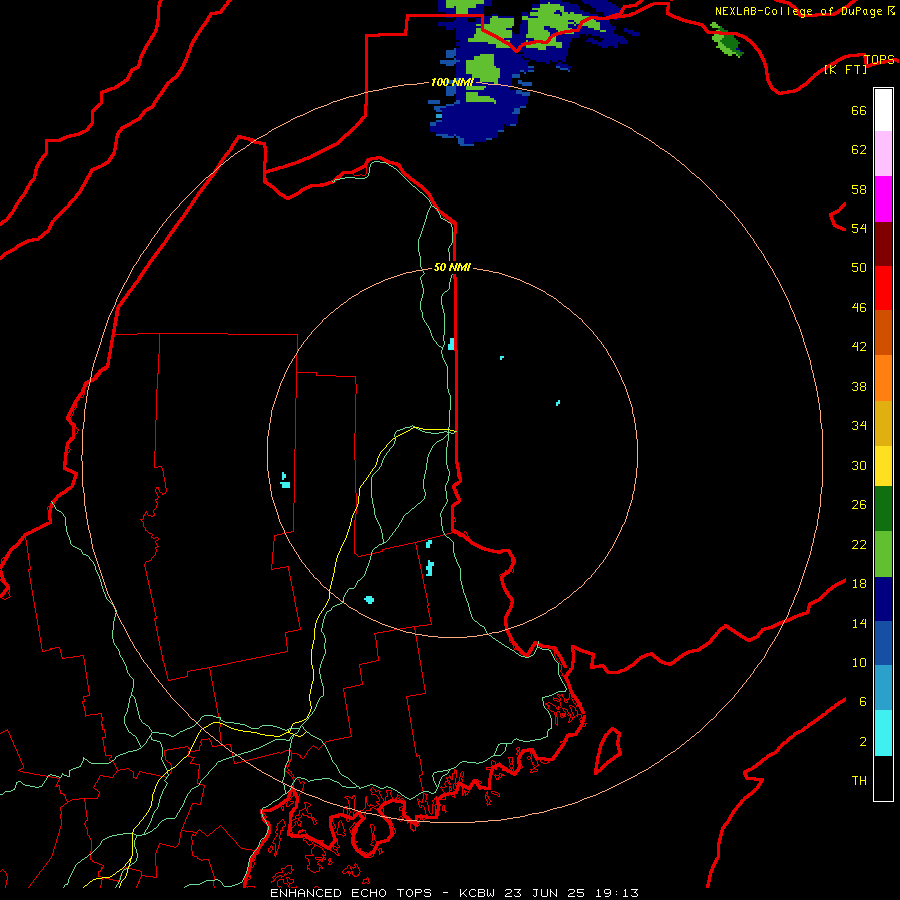Click the legend value 18
900x900 pixels.
(x=859, y=584)
